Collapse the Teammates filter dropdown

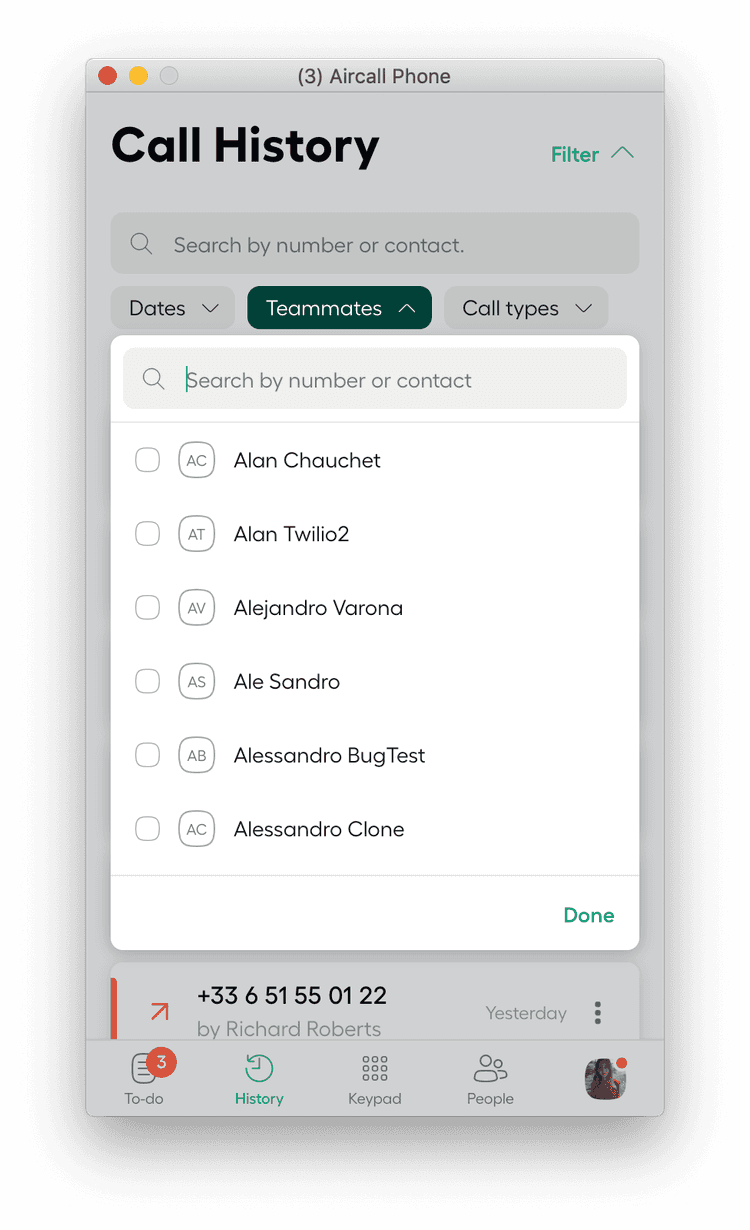pos(340,308)
